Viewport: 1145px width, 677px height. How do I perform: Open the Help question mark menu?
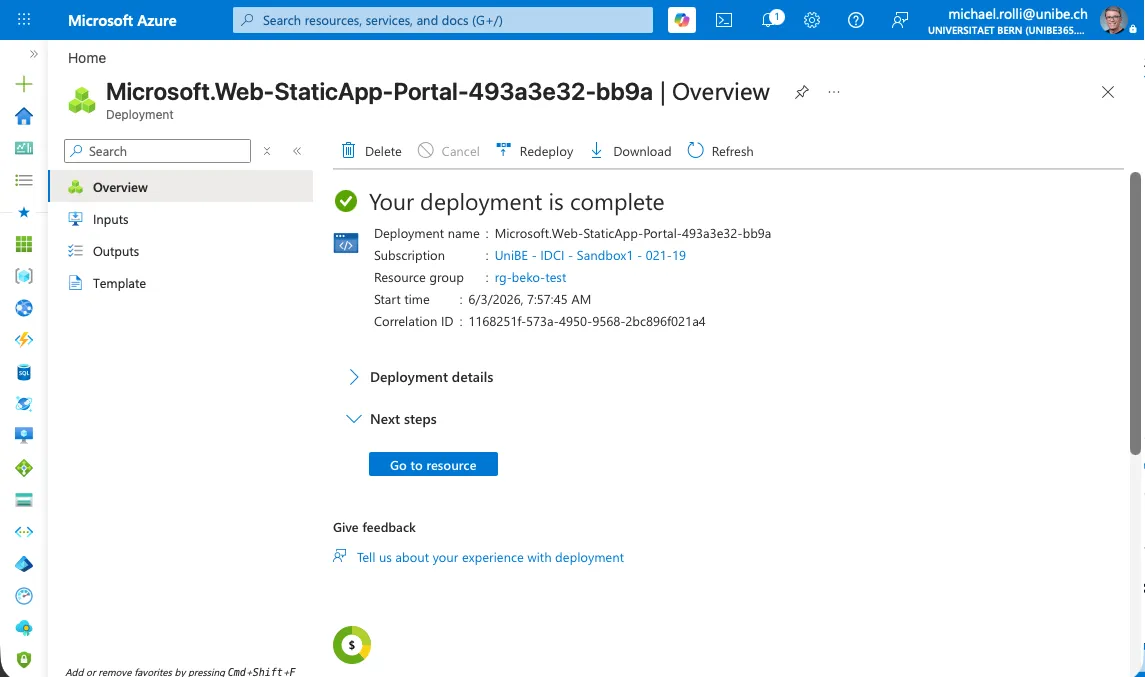point(856,20)
